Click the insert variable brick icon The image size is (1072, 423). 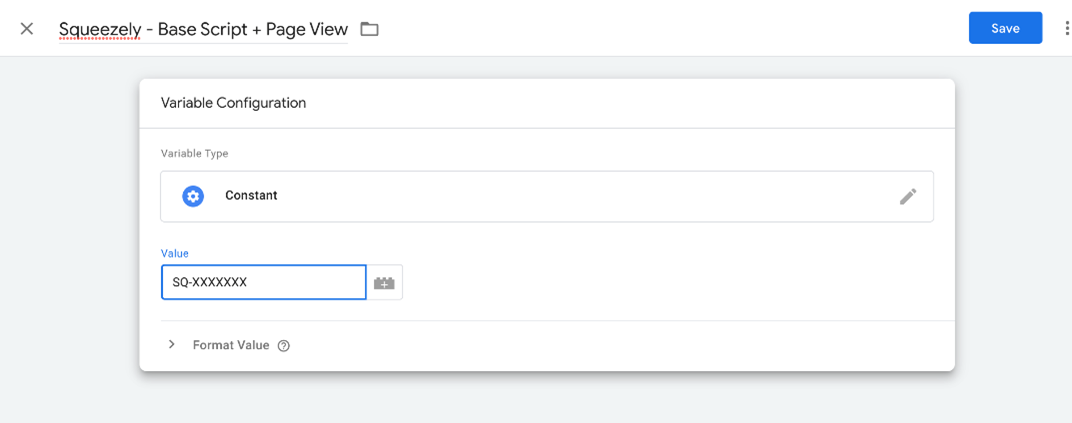point(384,283)
